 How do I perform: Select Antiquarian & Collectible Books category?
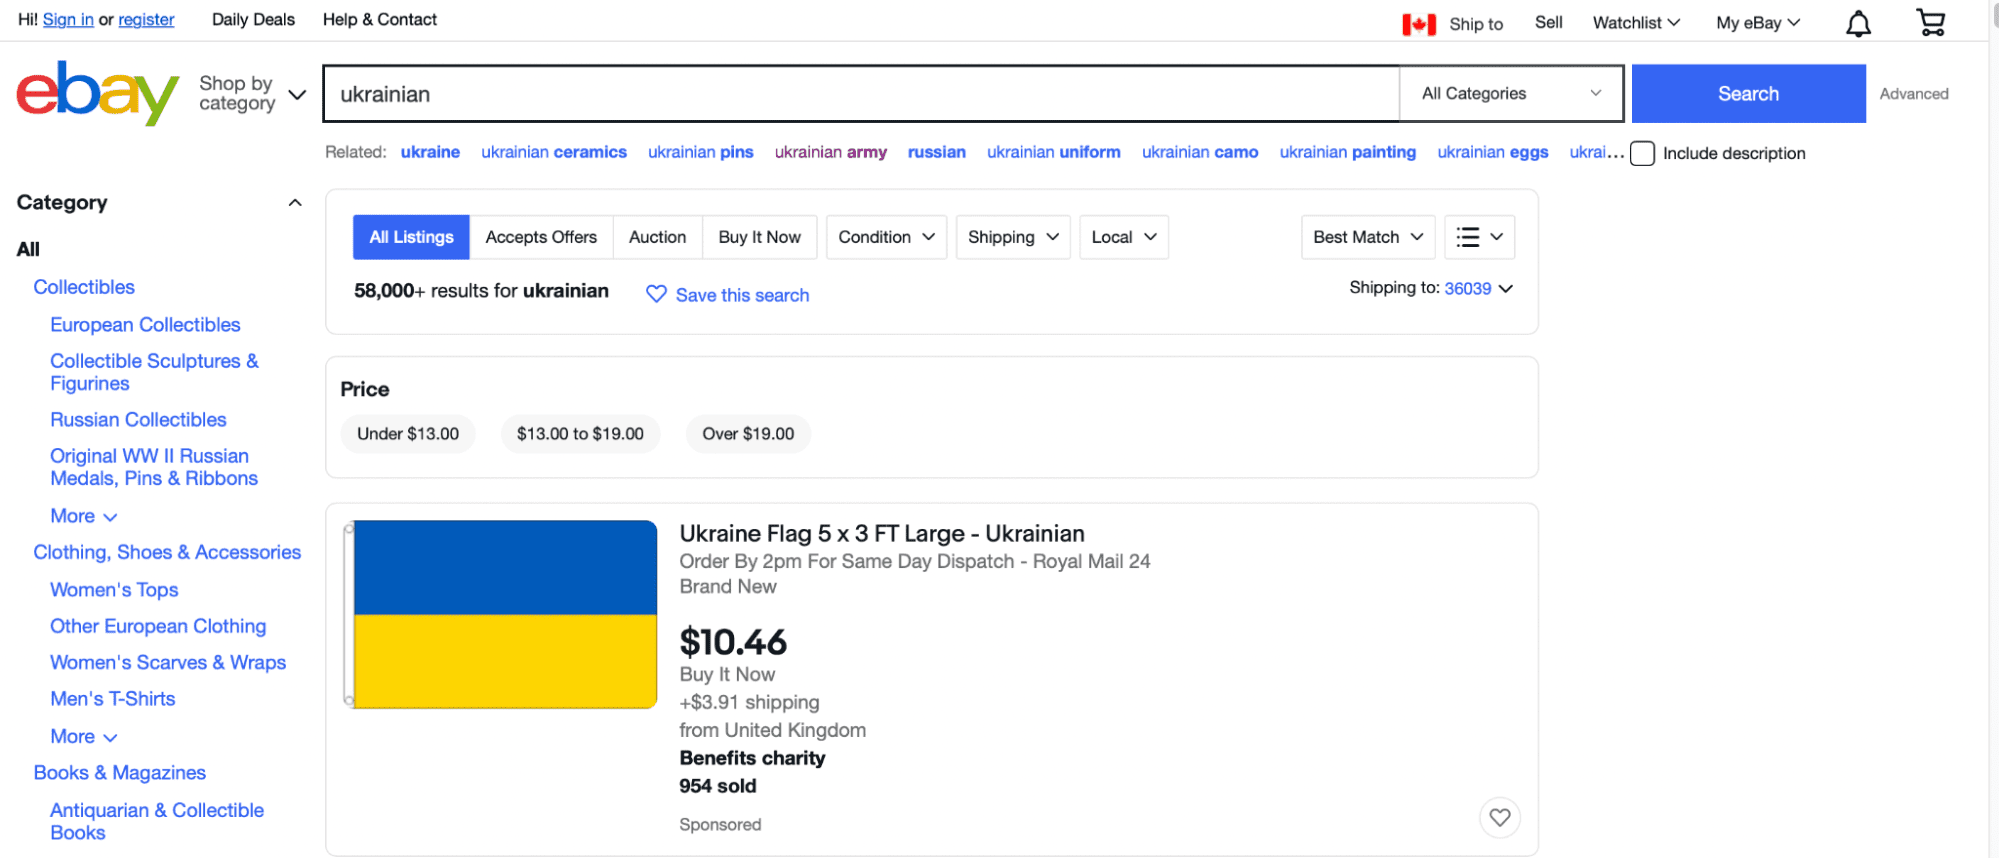[x=157, y=821]
